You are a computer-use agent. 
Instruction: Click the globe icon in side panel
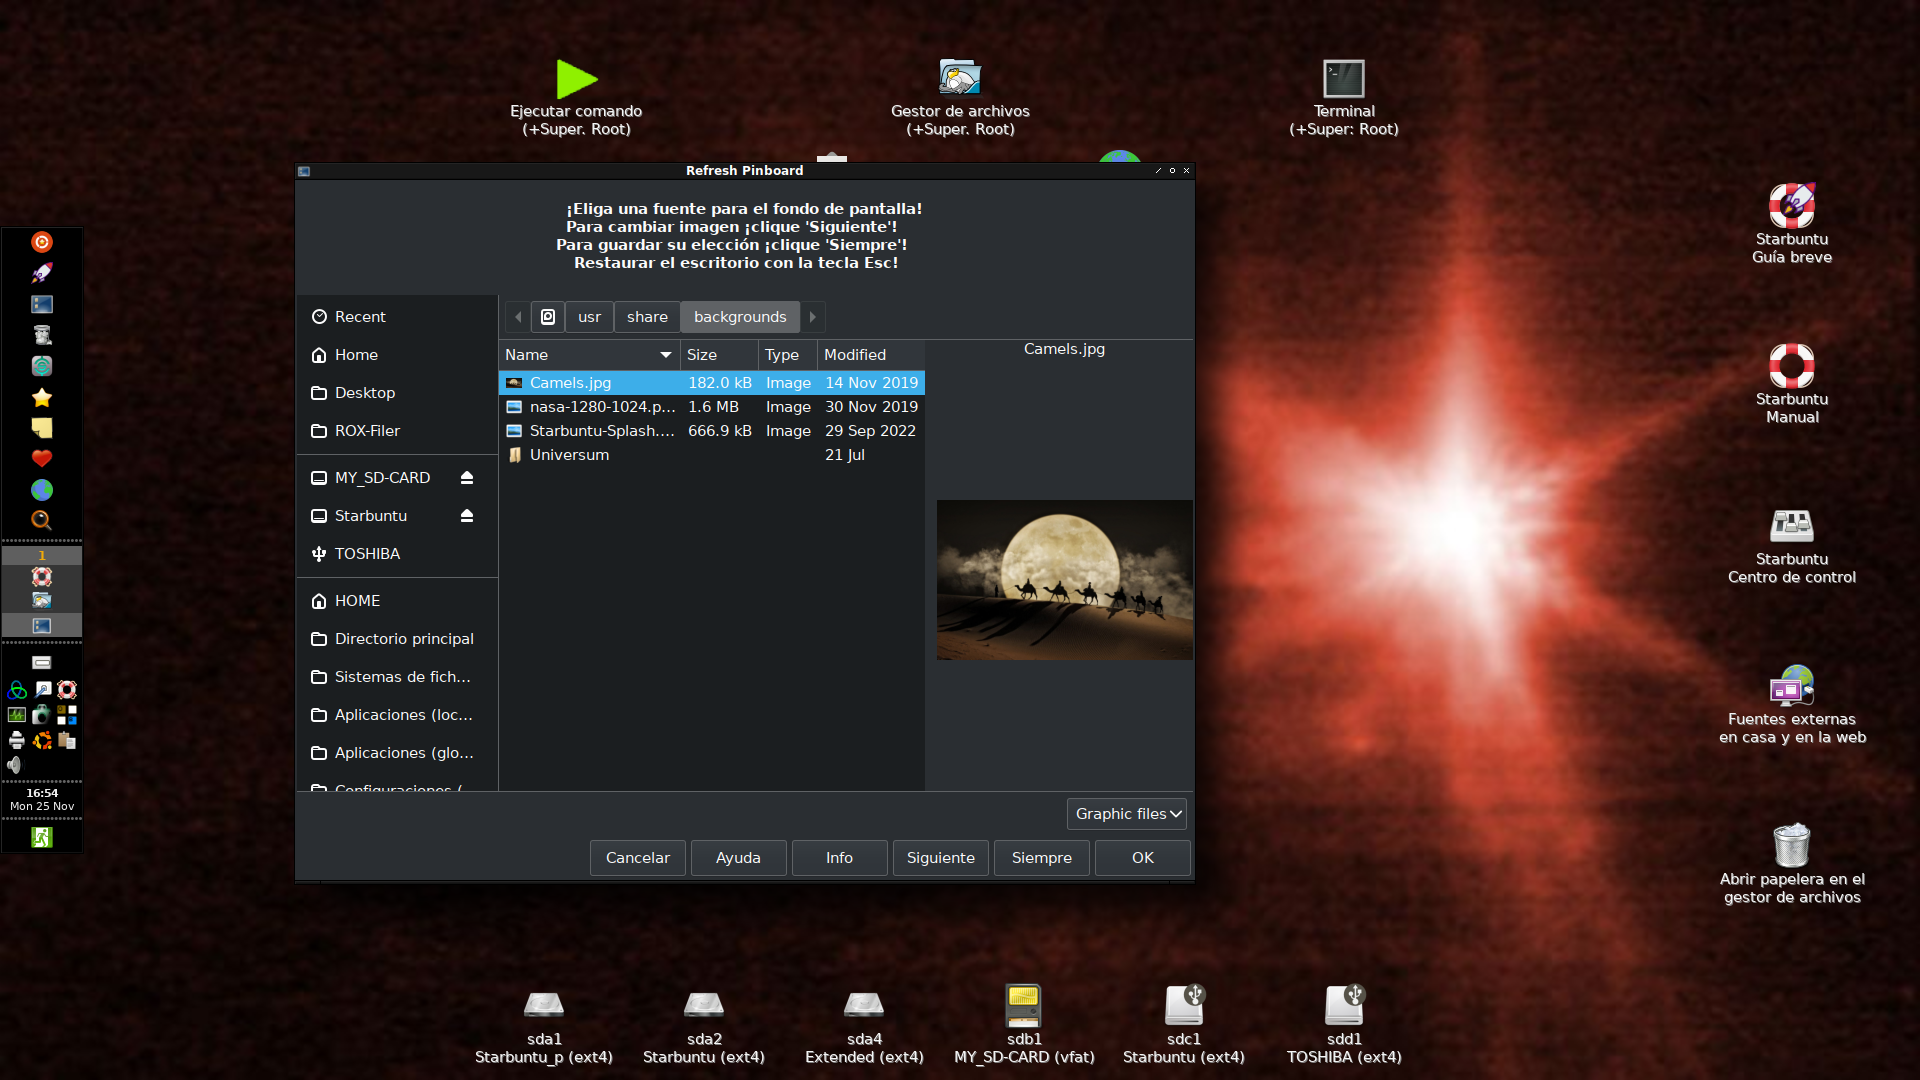coord(42,490)
